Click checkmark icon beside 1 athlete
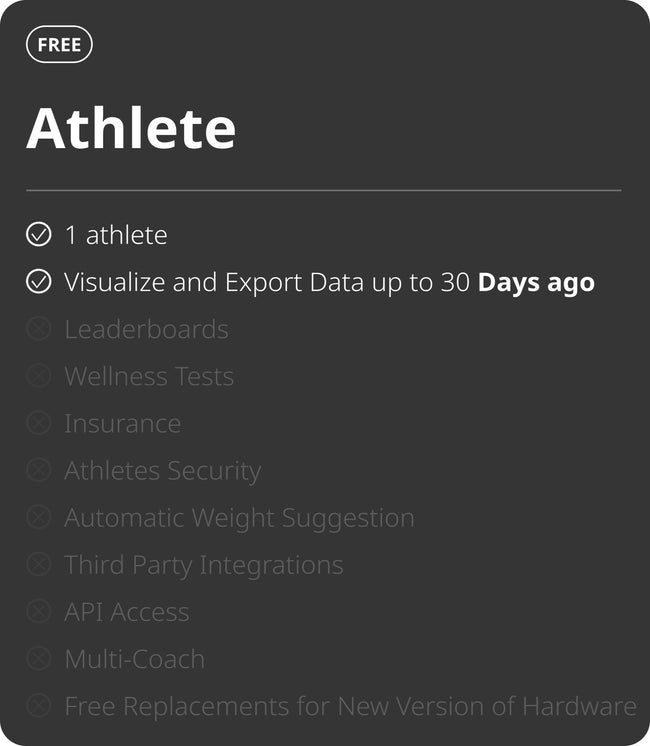Image resolution: width=650 pixels, height=746 pixels. pos(38,235)
